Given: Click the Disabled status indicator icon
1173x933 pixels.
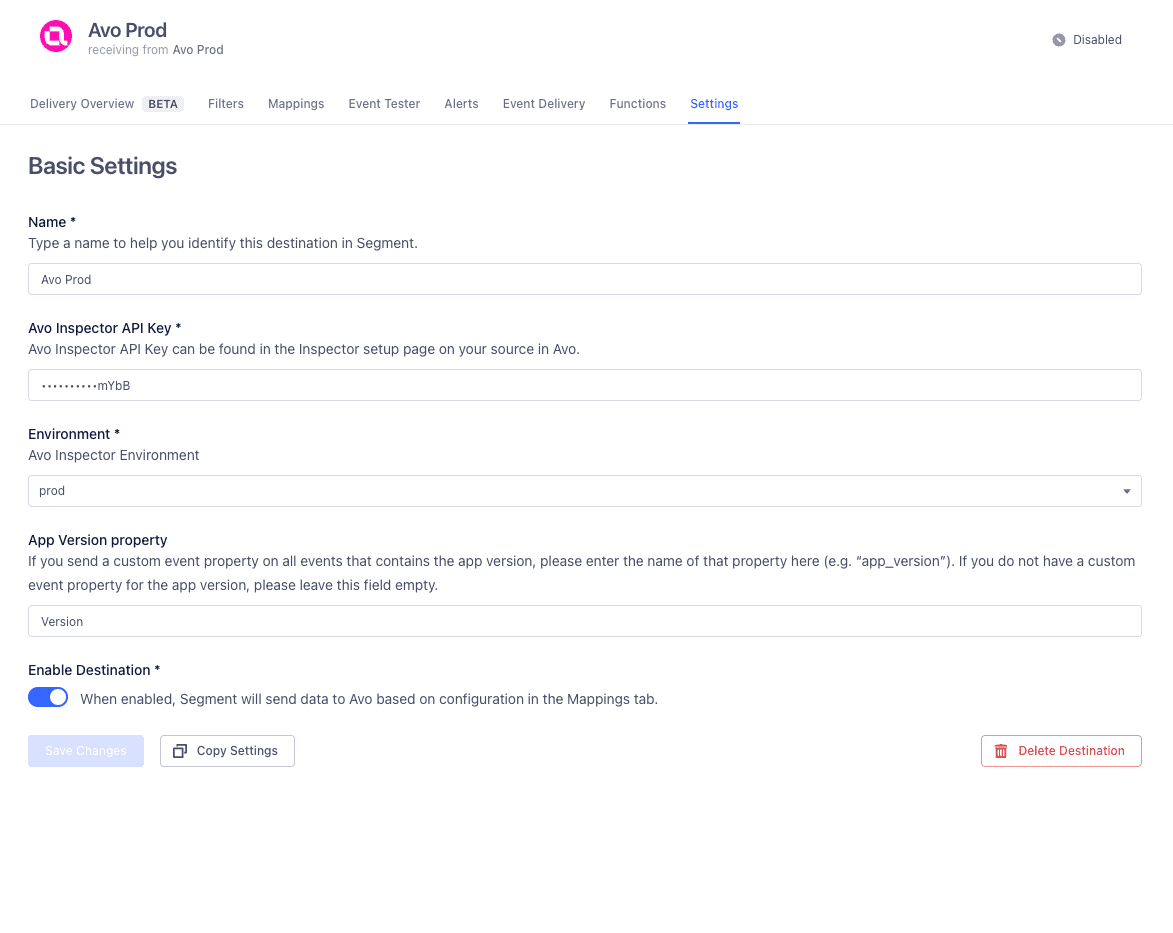Looking at the screenshot, I should coord(1057,40).
